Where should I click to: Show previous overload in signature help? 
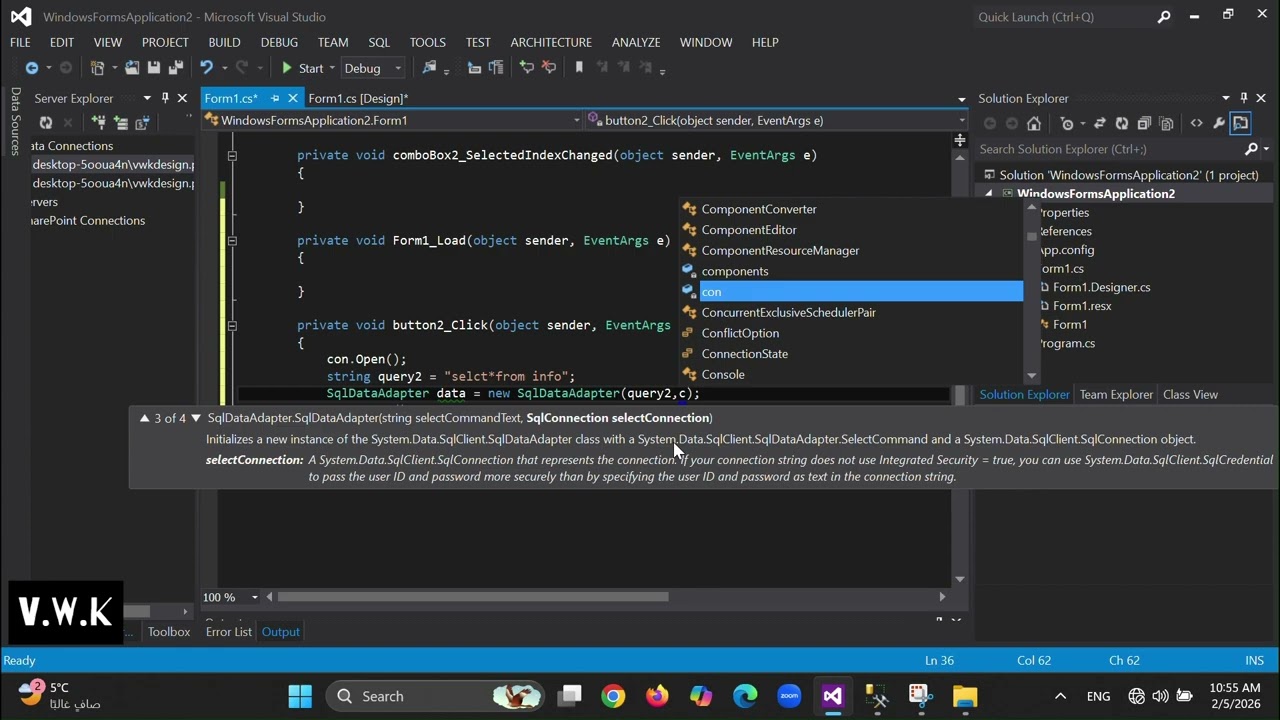(x=144, y=418)
